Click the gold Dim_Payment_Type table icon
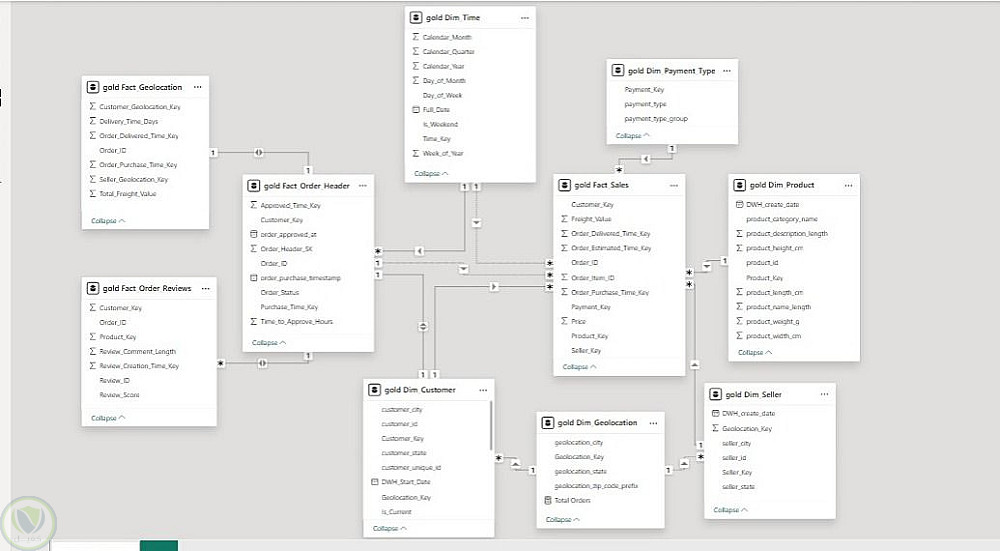The width and height of the screenshot is (1000, 551). point(618,71)
